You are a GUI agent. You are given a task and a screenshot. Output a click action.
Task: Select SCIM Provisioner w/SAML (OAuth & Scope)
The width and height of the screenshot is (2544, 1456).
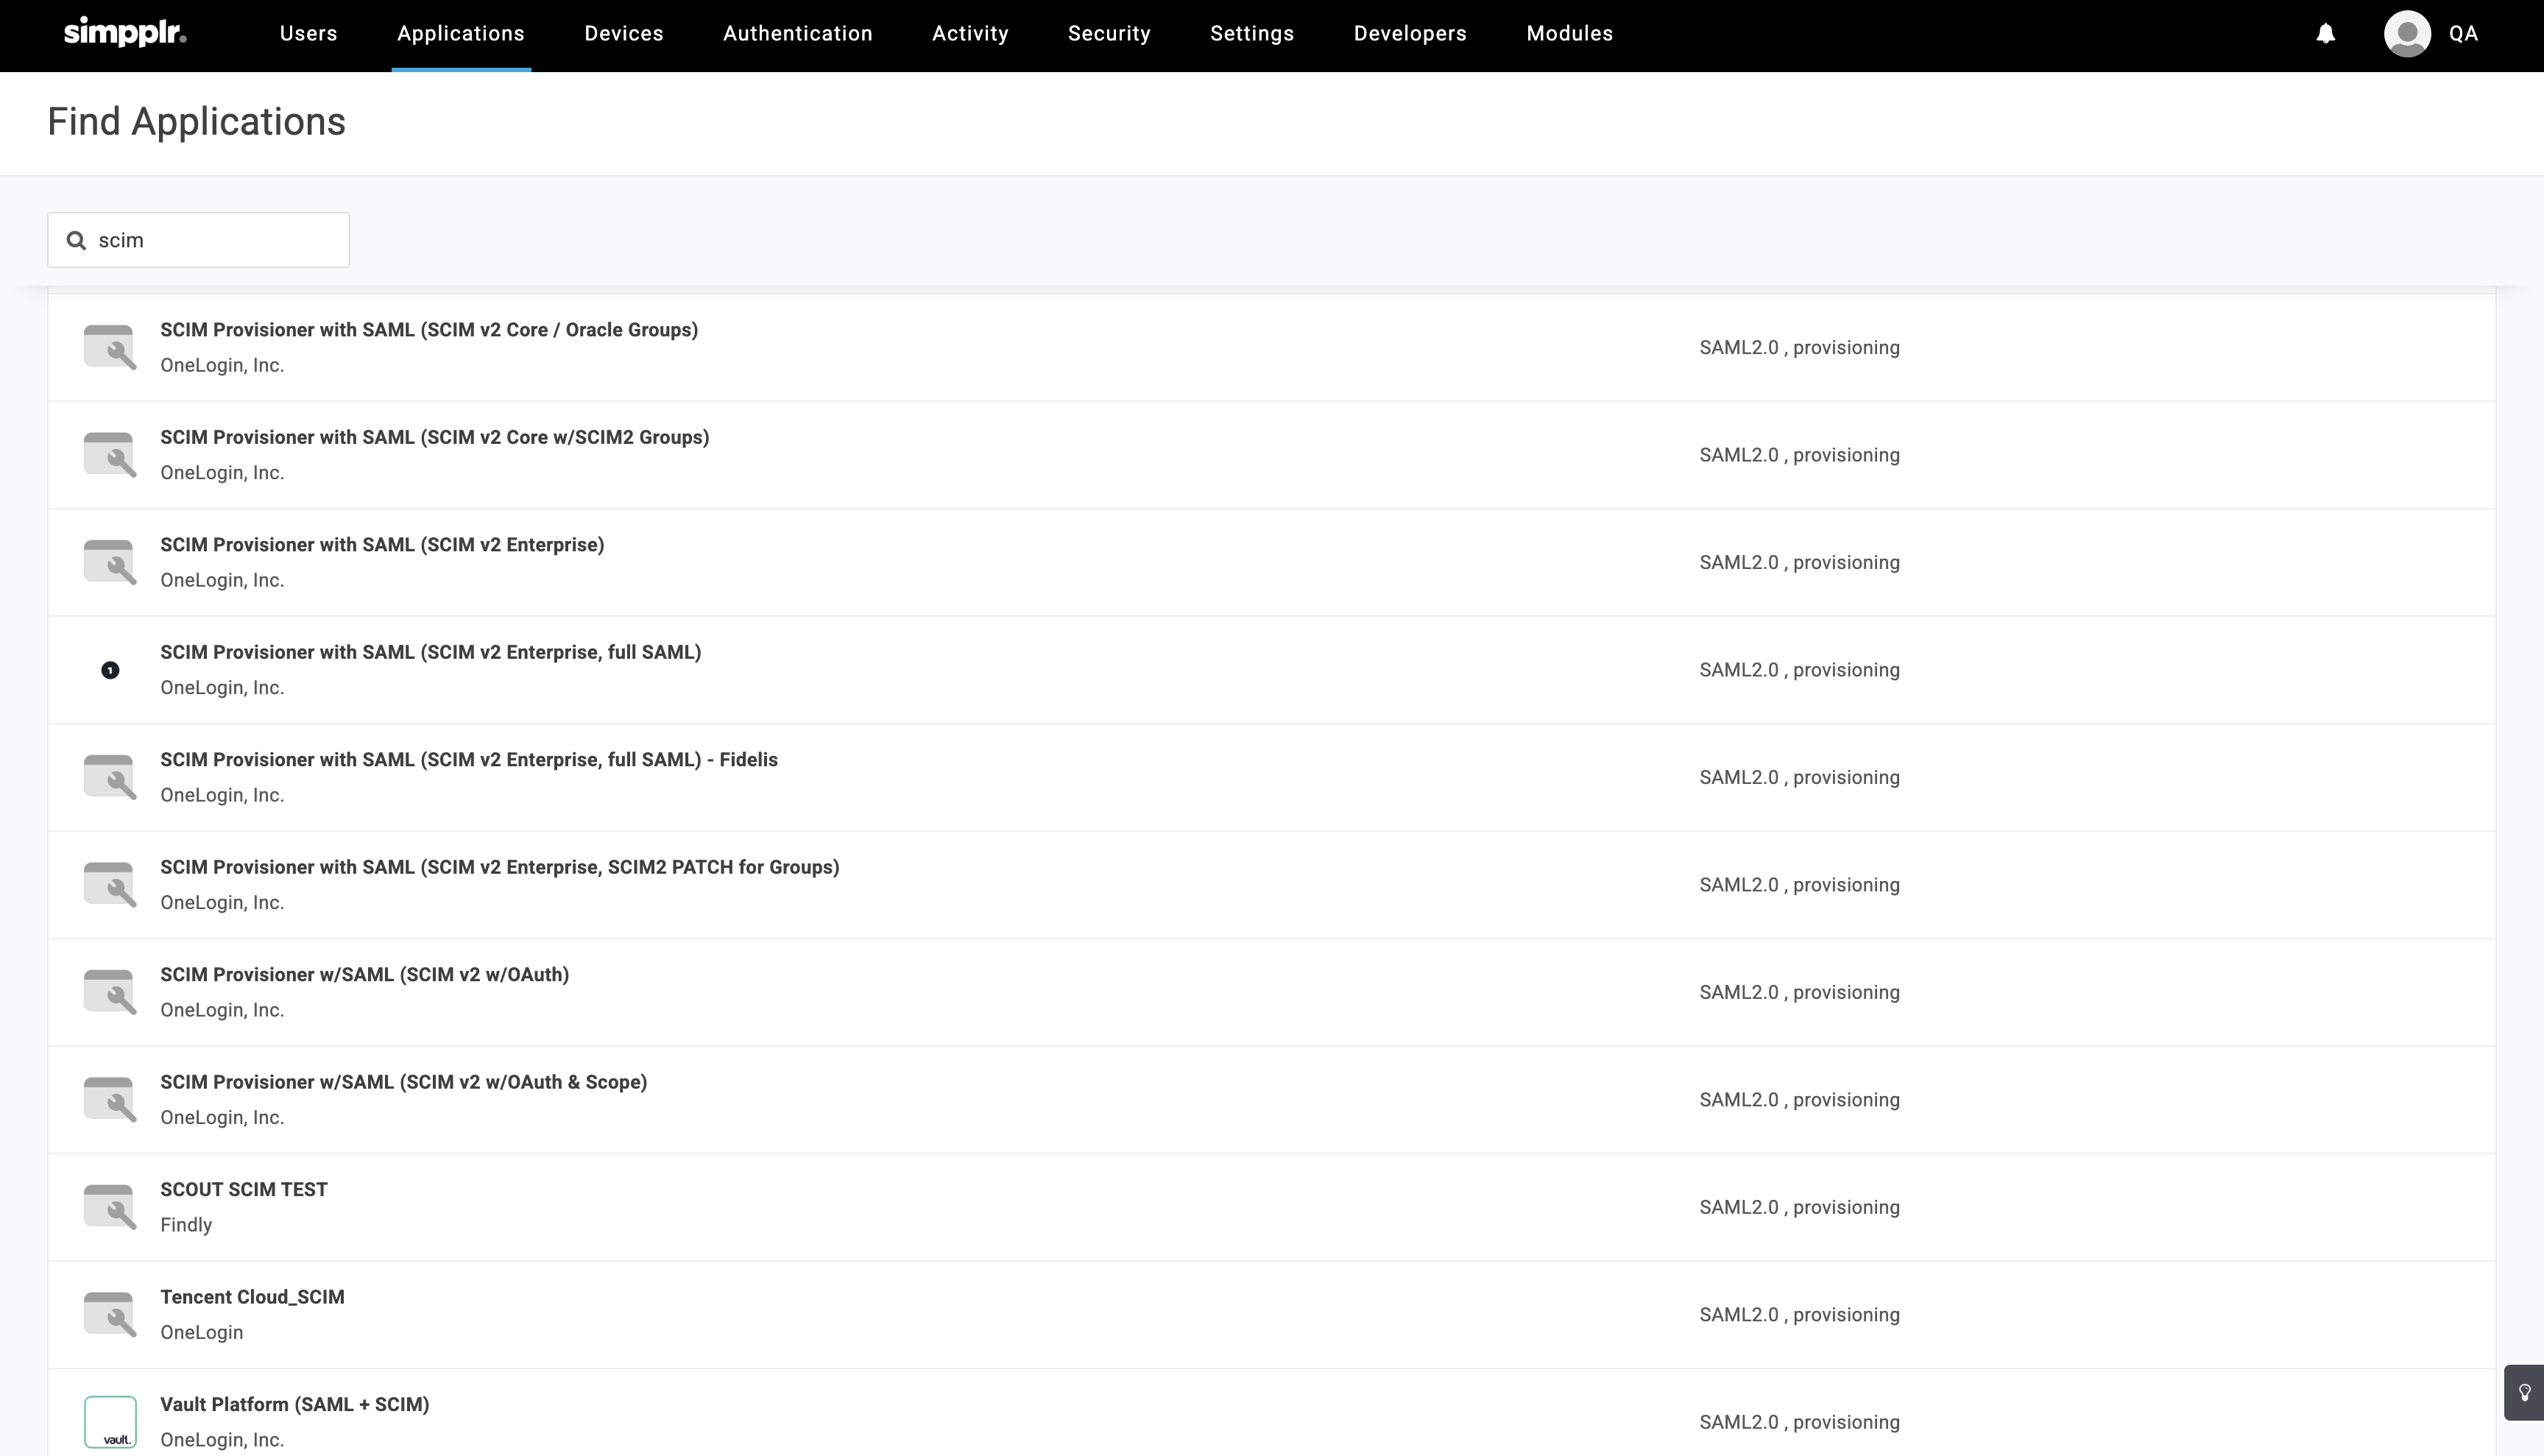click(404, 1081)
